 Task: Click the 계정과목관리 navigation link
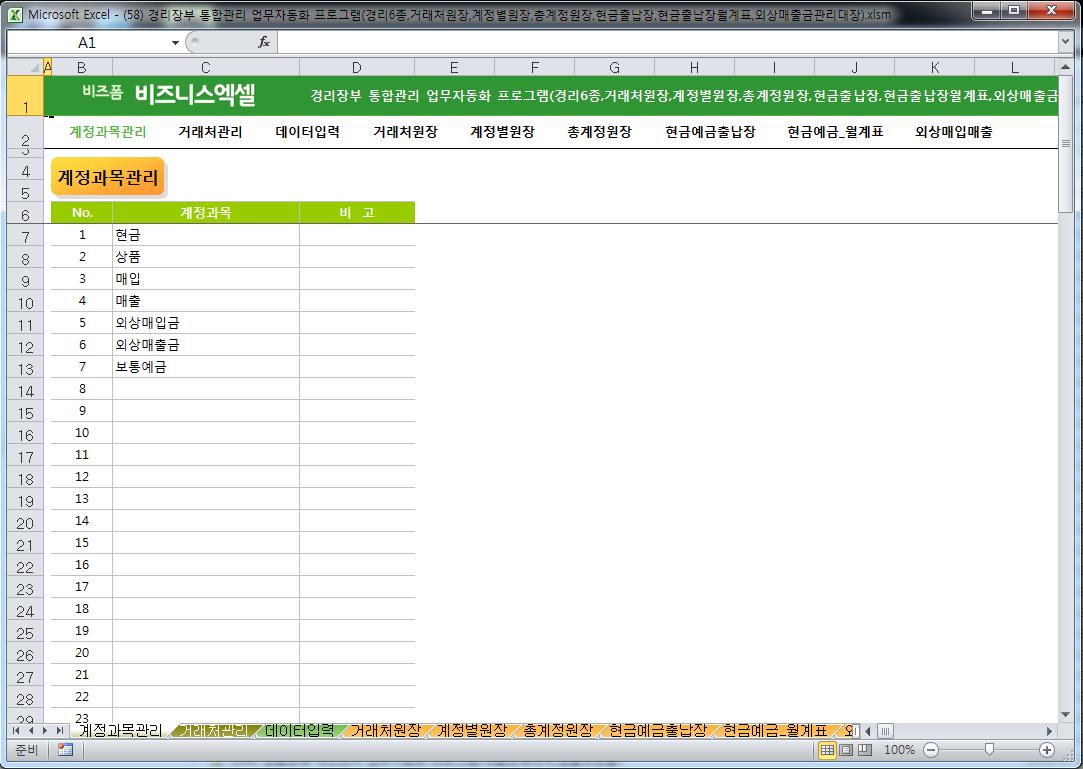pyautogui.click(x=108, y=132)
